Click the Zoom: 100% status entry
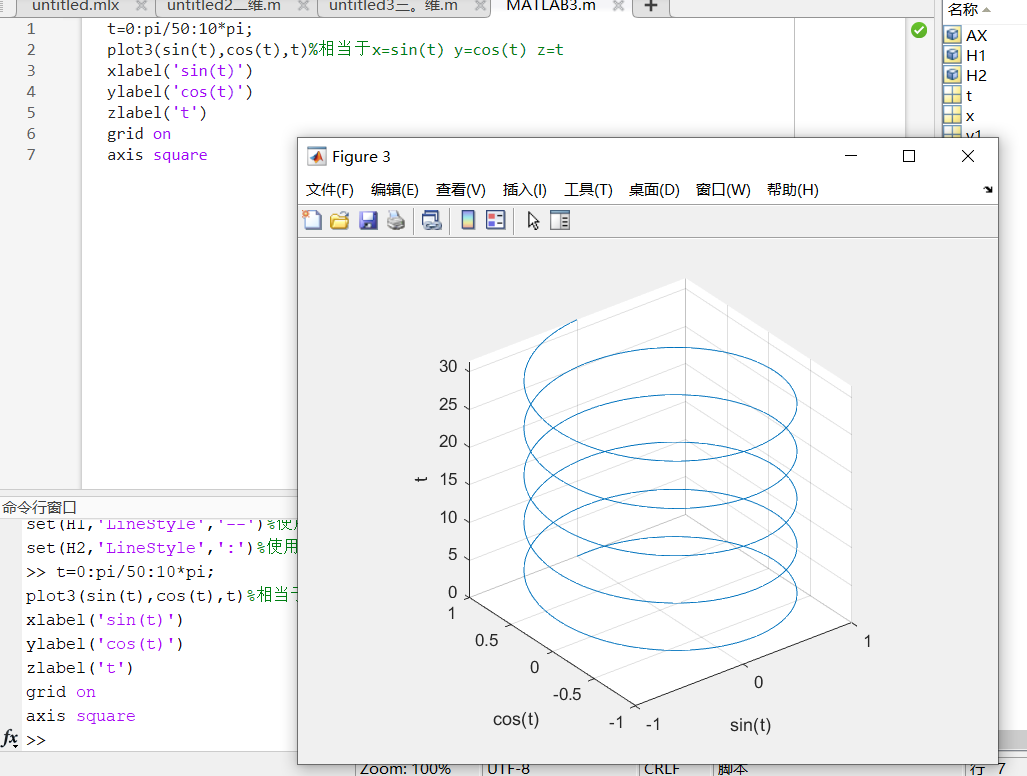 coord(405,769)
